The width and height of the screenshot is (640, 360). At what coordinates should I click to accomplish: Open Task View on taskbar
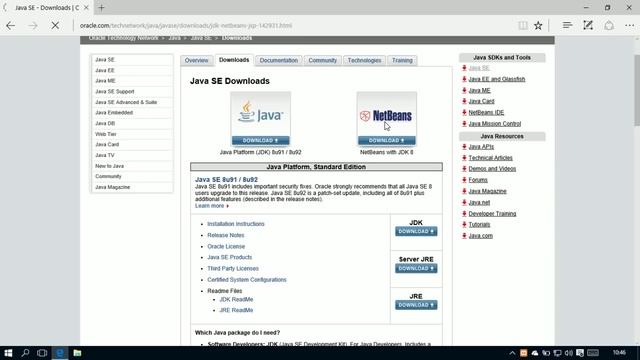coord(42,353)
